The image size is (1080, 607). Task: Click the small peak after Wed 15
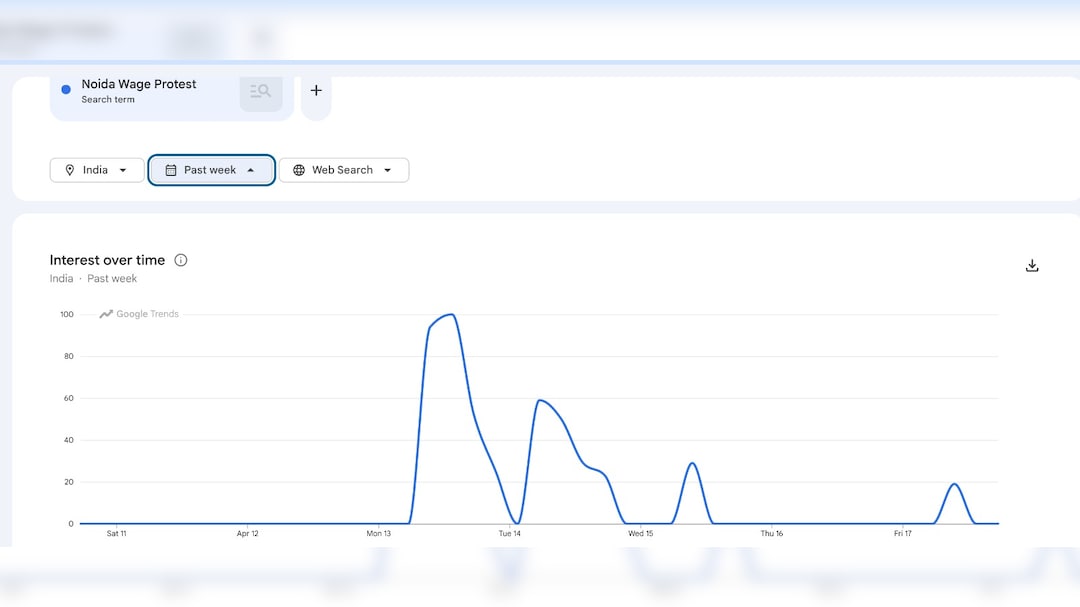(x=692, y=463)
